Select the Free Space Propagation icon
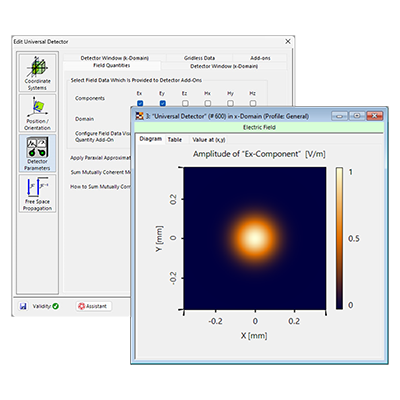This screenshot has width=400, height=400. tap(37, 193)
